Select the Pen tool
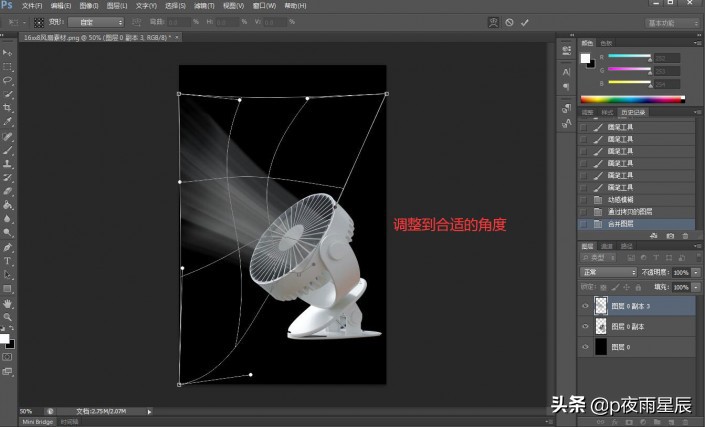705x427 pixels. click(x=7, y=247)
